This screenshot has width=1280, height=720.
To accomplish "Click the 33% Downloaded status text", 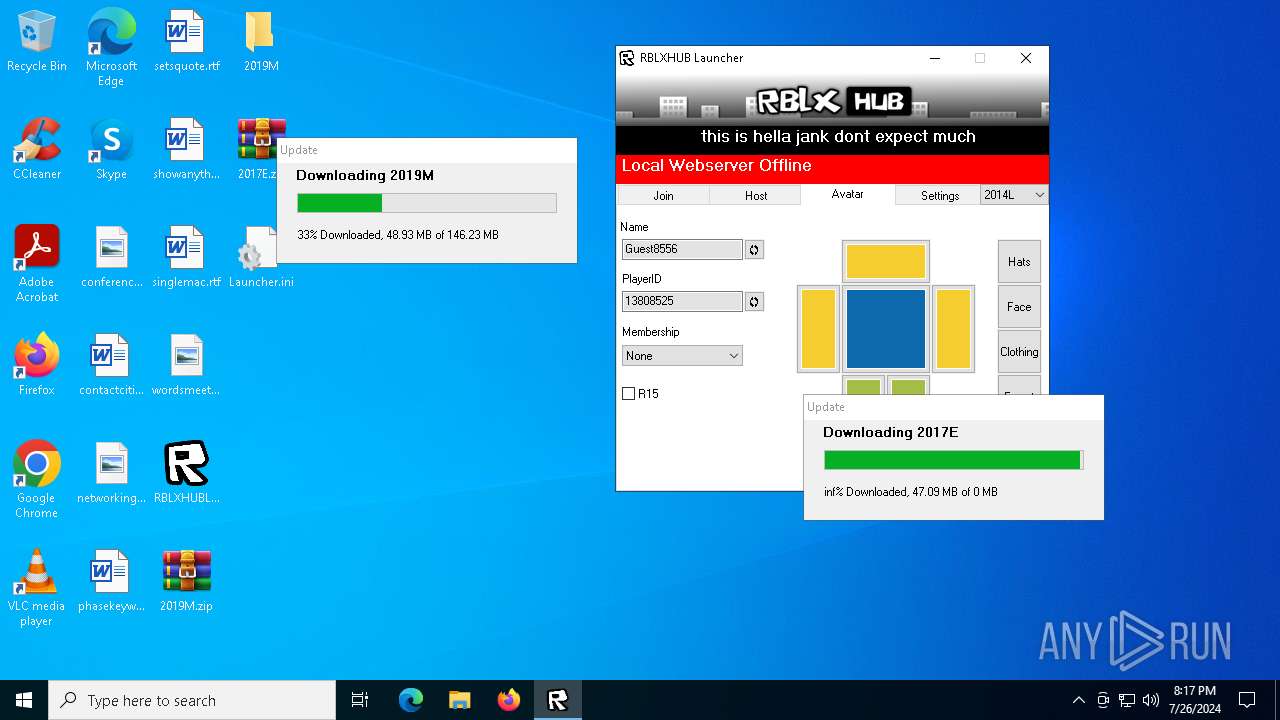I will click(x=398, y=235).
